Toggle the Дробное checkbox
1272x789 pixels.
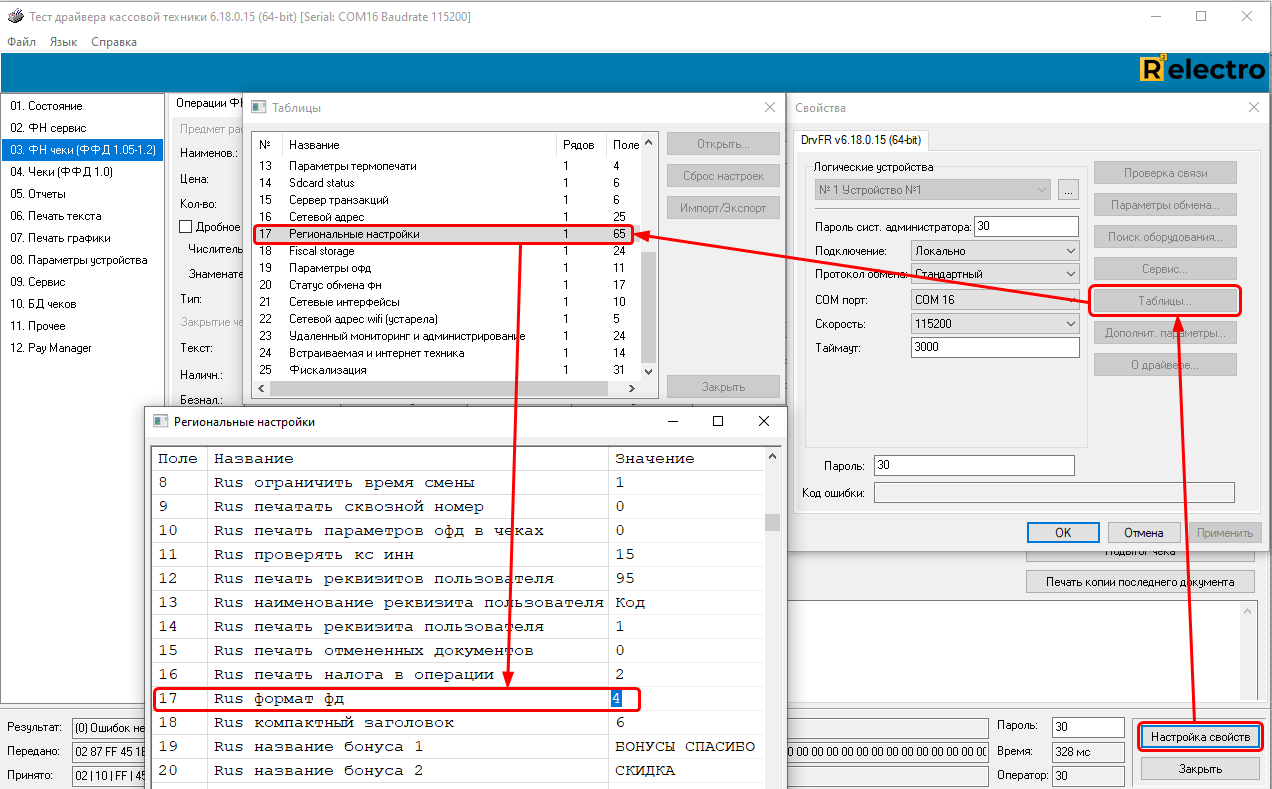click(x=185, y=227)
